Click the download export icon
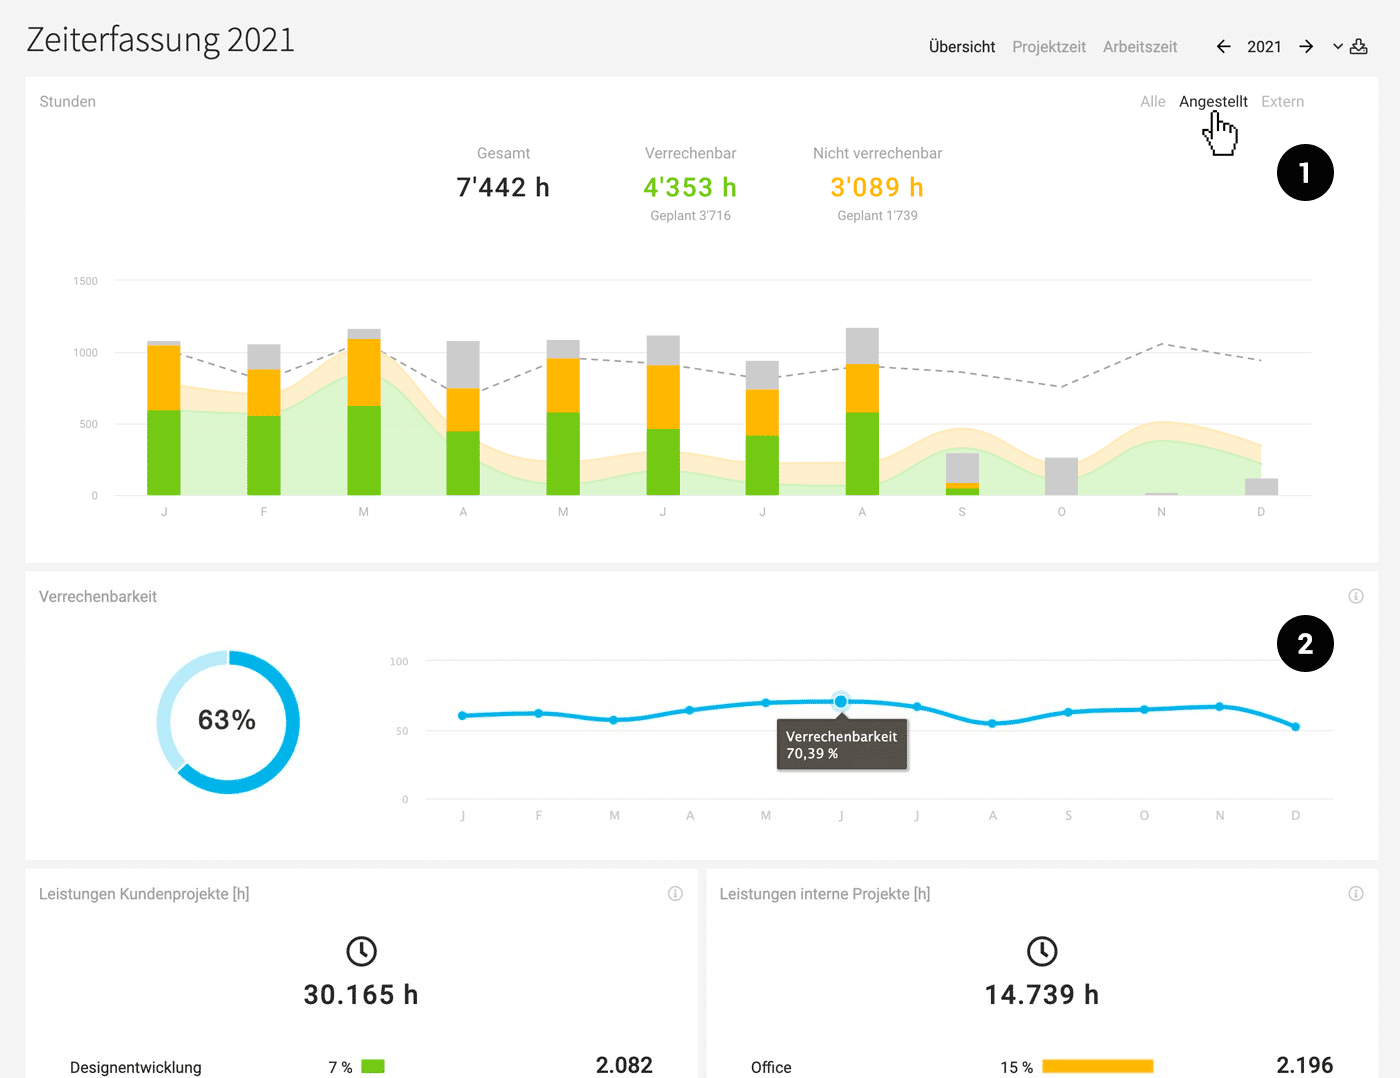Screen dimensions: 1400x1078 (1359, 46)
